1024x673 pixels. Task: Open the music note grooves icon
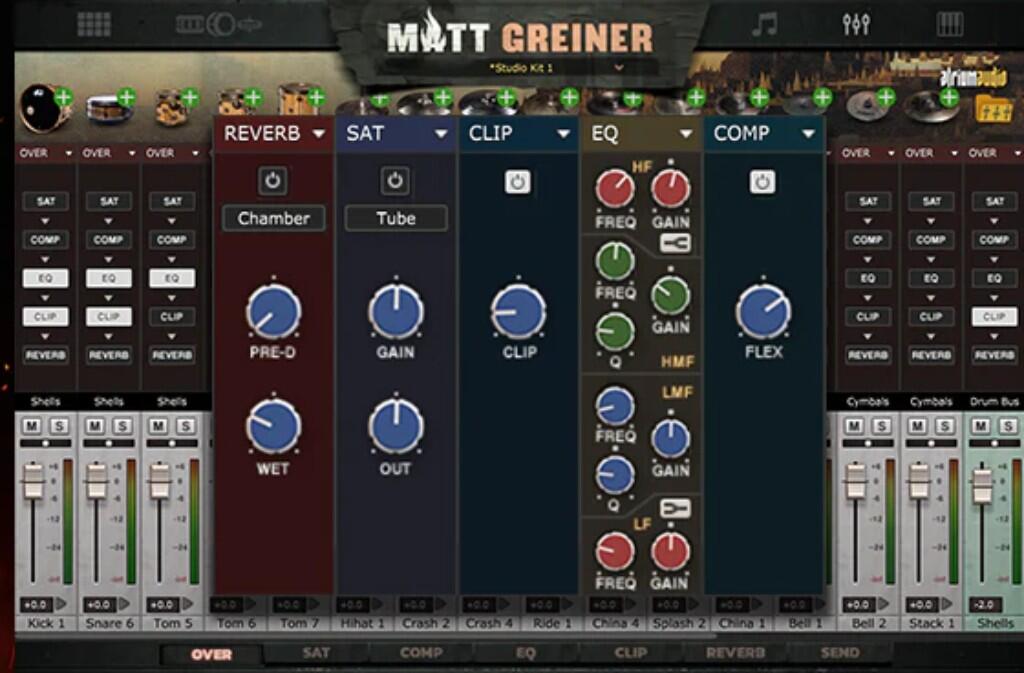[764, 25]
